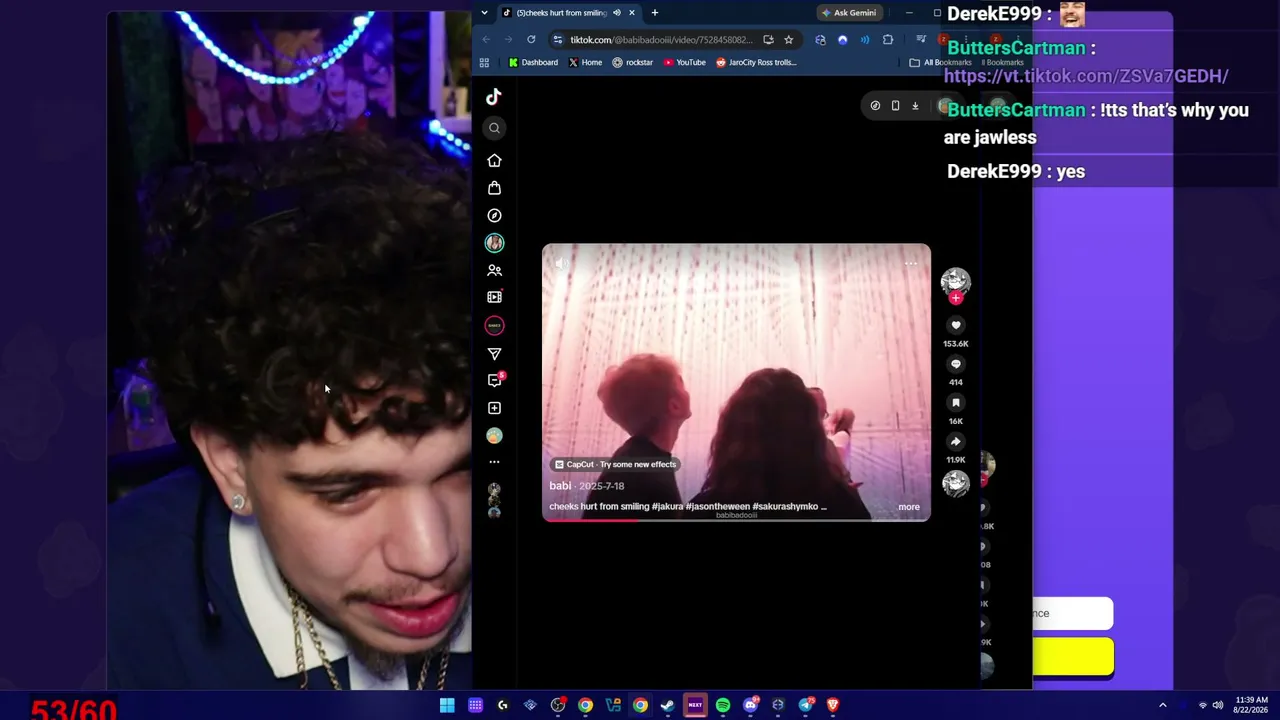Screen dimensions: 1280x720
Task: Open the All Bookmarks folder
Action: click(940, 62)
